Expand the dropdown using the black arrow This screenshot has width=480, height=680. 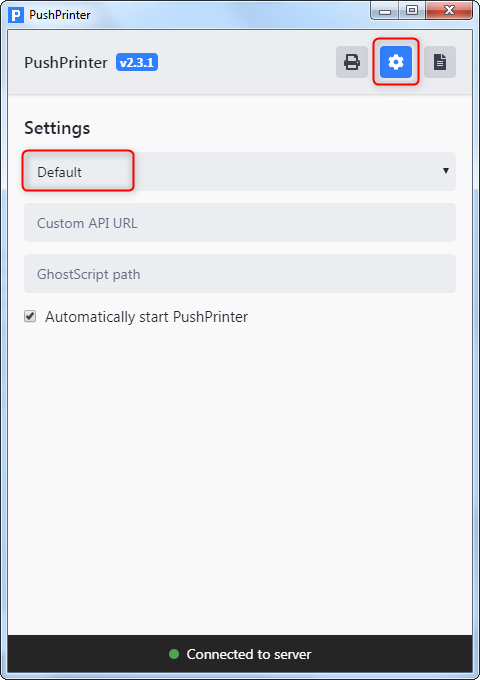point(445,171)
